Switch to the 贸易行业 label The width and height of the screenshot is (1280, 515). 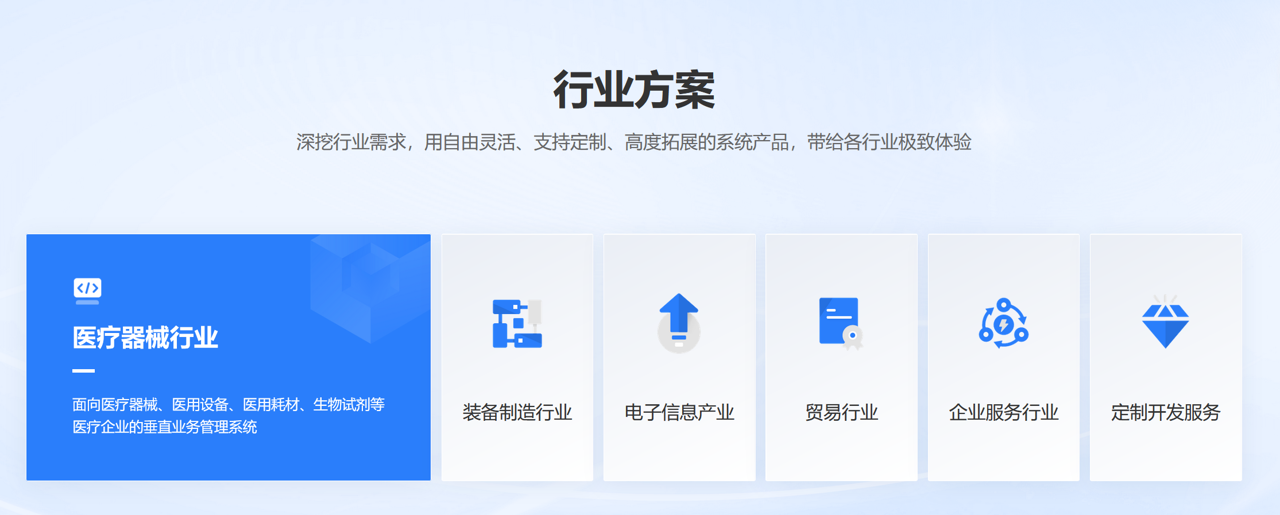coord(841,412)
